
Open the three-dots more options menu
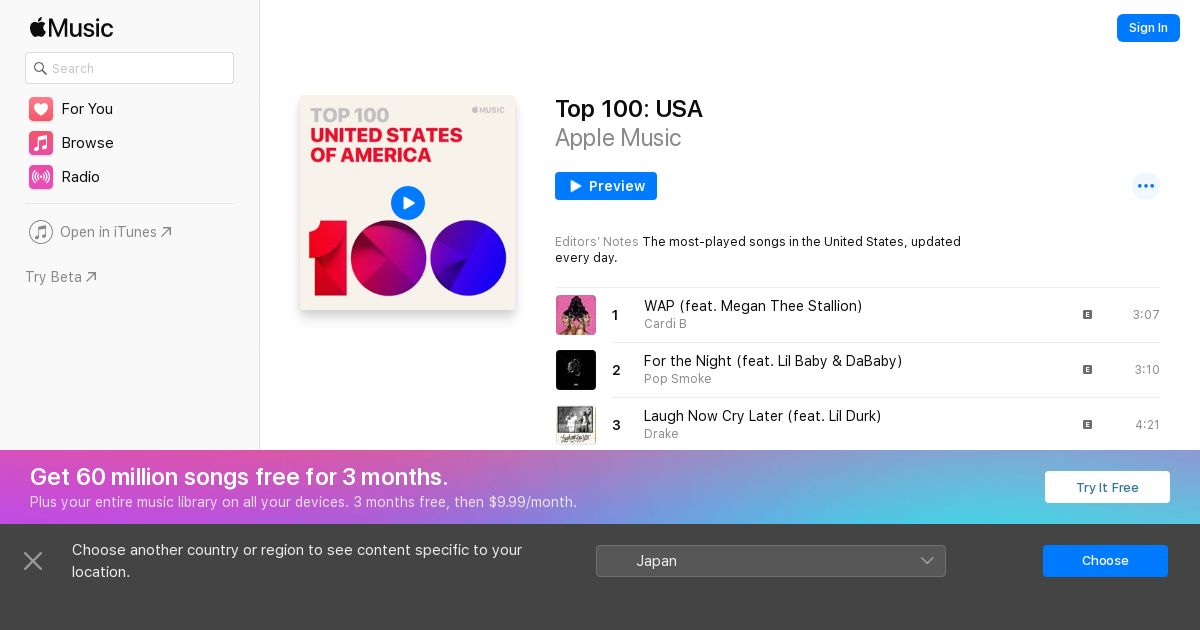click(x=1146, y=186)
